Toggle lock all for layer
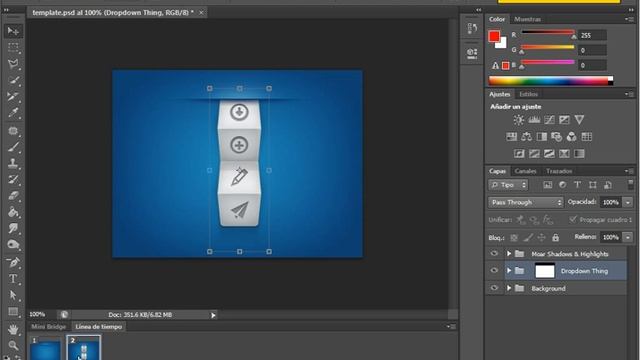This screenshot has height=360, width=640. (x=556, y=237)
